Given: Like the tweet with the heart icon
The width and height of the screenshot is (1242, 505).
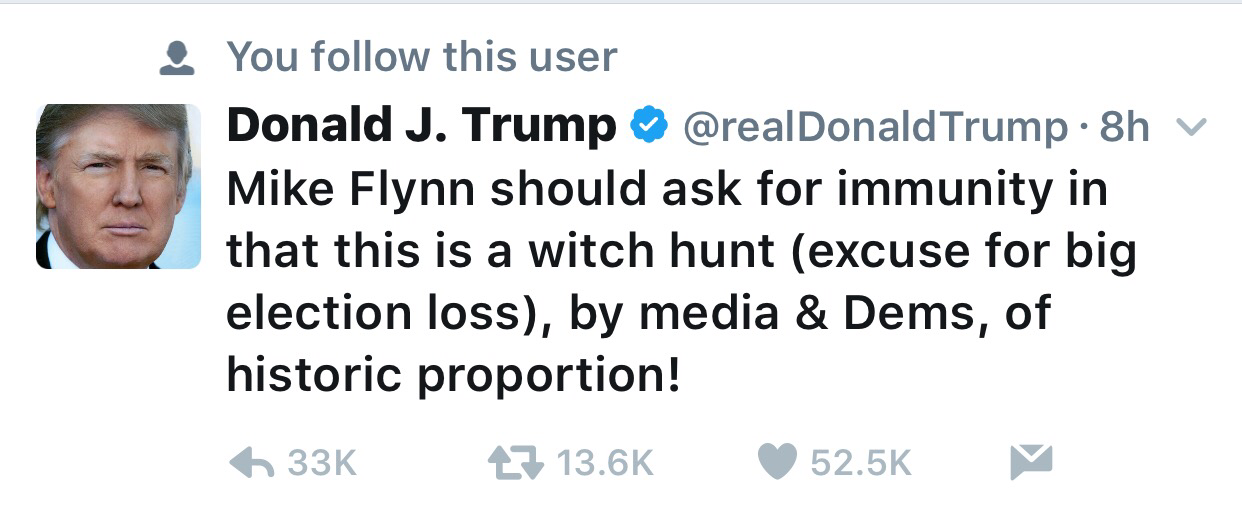Looking at the screenshot, I should 778,461.
